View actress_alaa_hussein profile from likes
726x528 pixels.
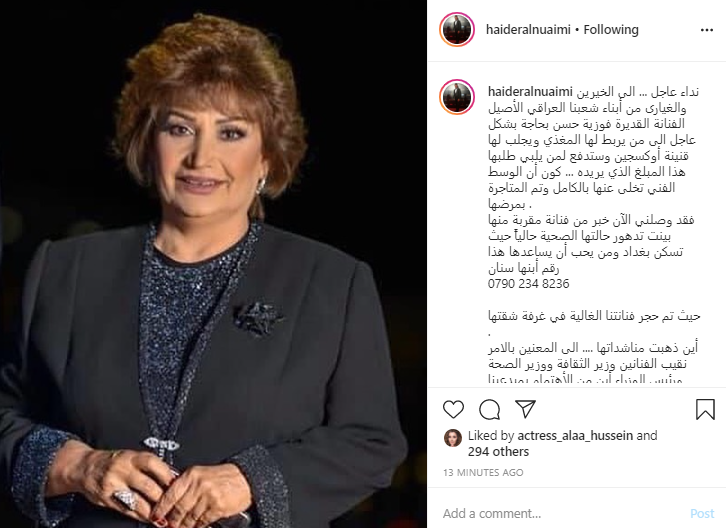tap(575, 435)
